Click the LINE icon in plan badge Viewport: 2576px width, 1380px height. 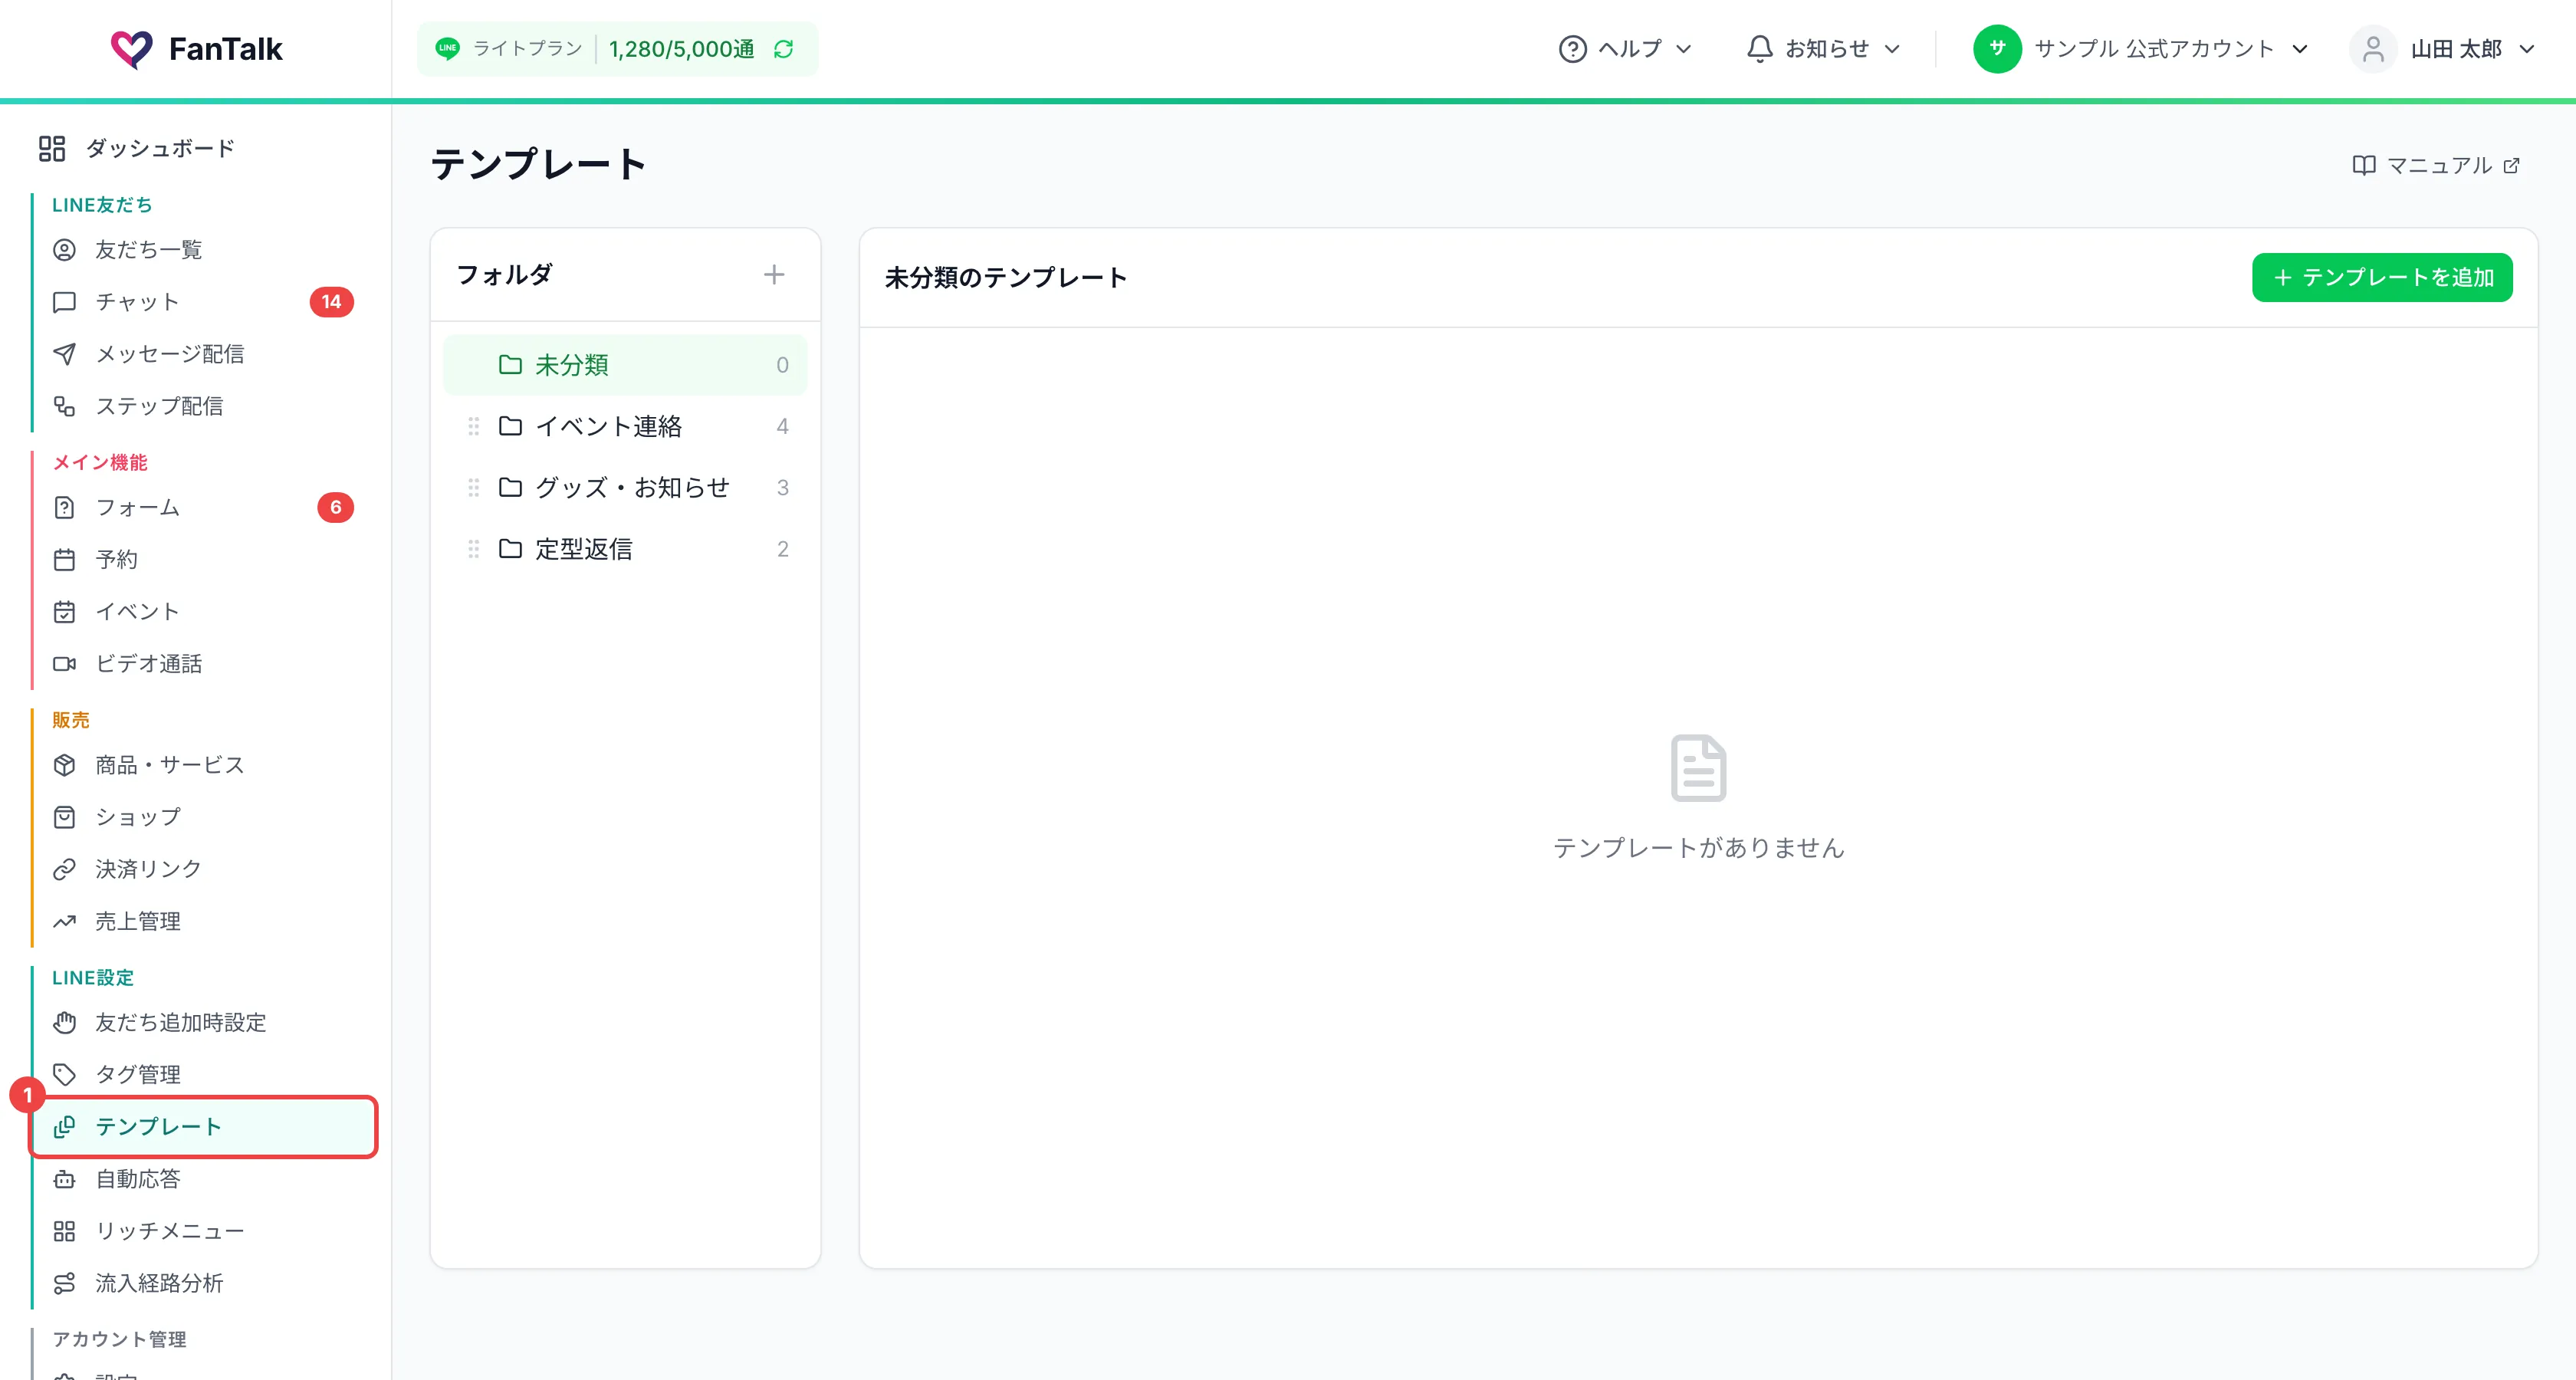448,48
